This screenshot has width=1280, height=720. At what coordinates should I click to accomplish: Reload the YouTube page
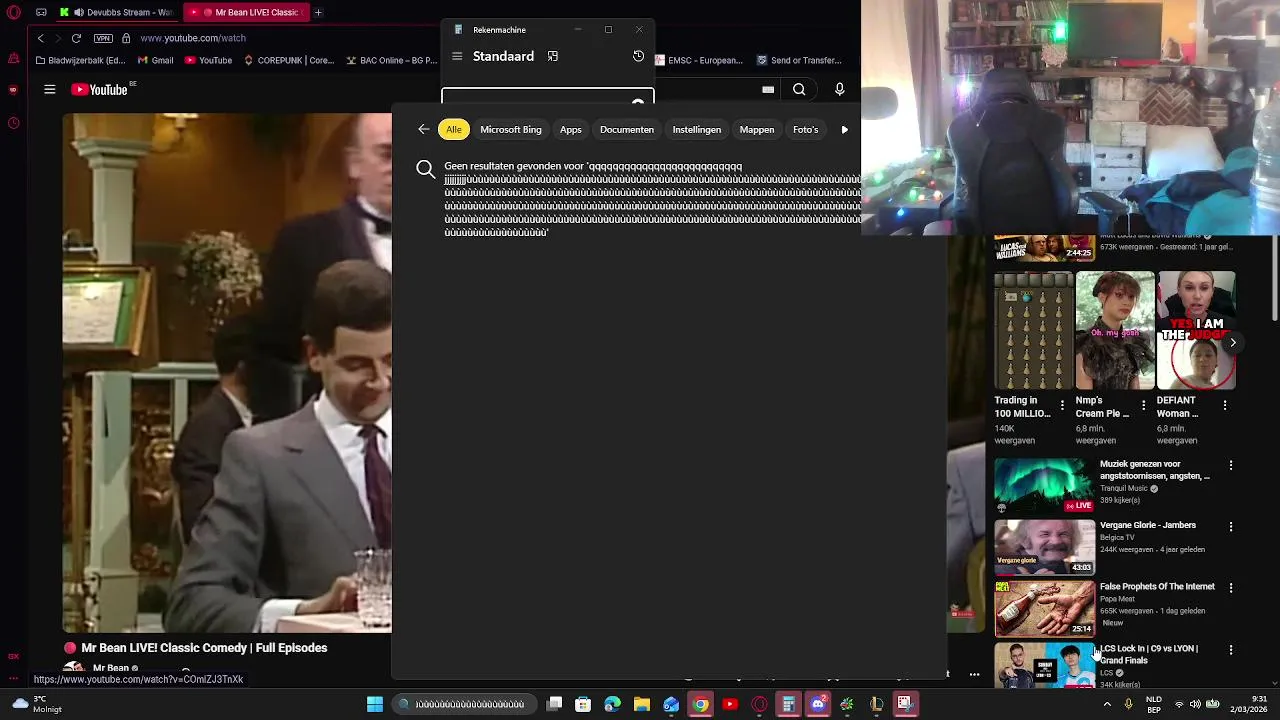(x=76, y=38)
